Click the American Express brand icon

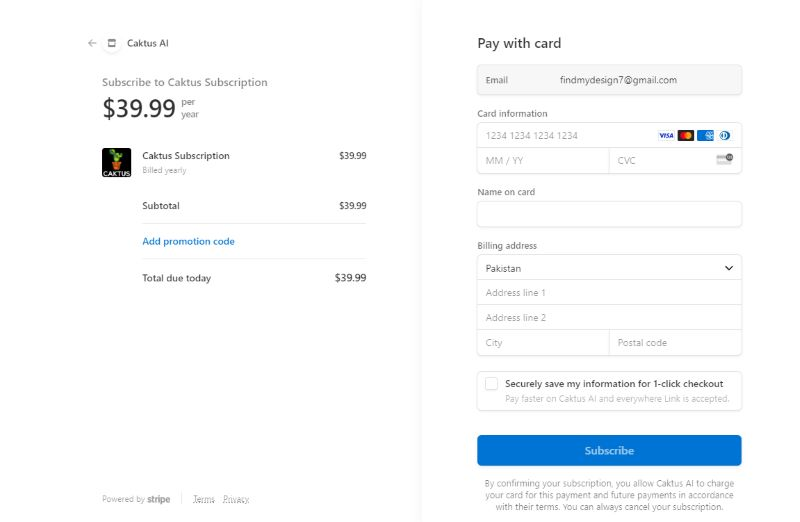click(x=705, y=136)
